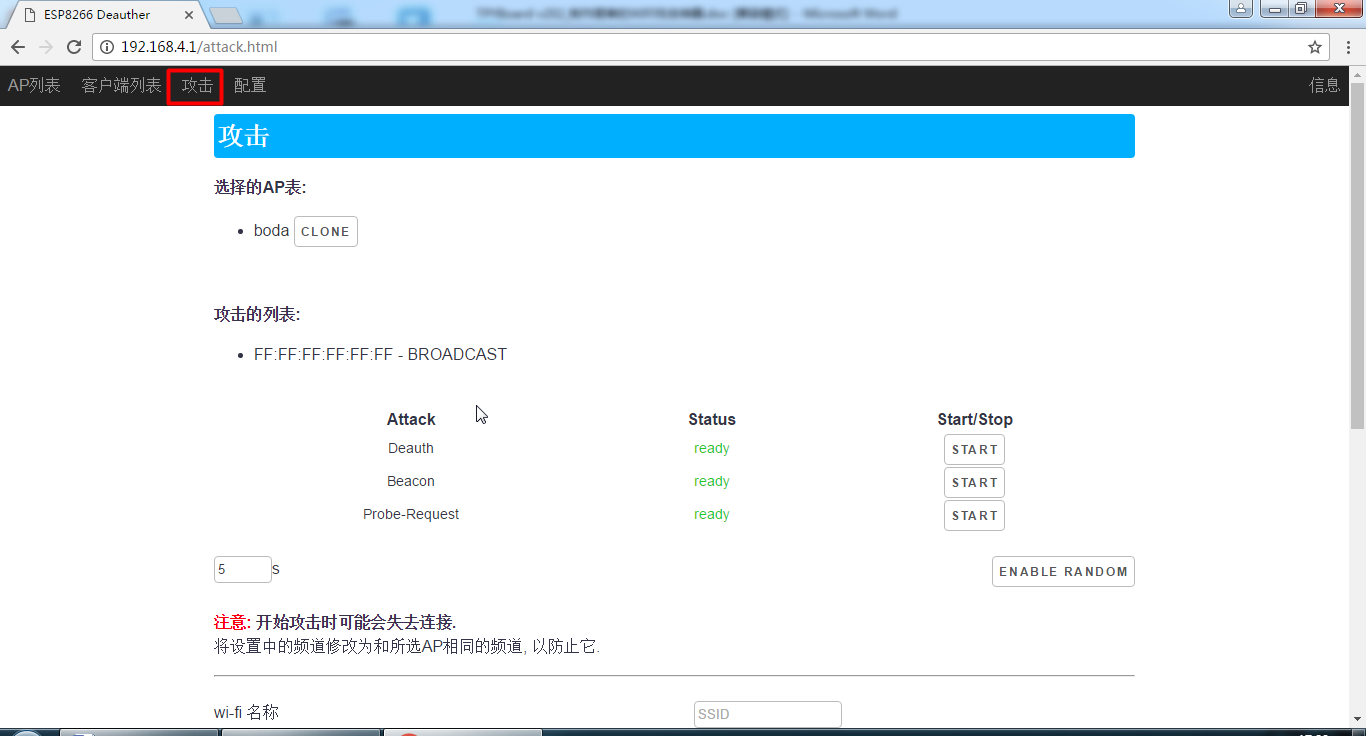Open the Chrome menu (three dots)

tap(1346, 47)
